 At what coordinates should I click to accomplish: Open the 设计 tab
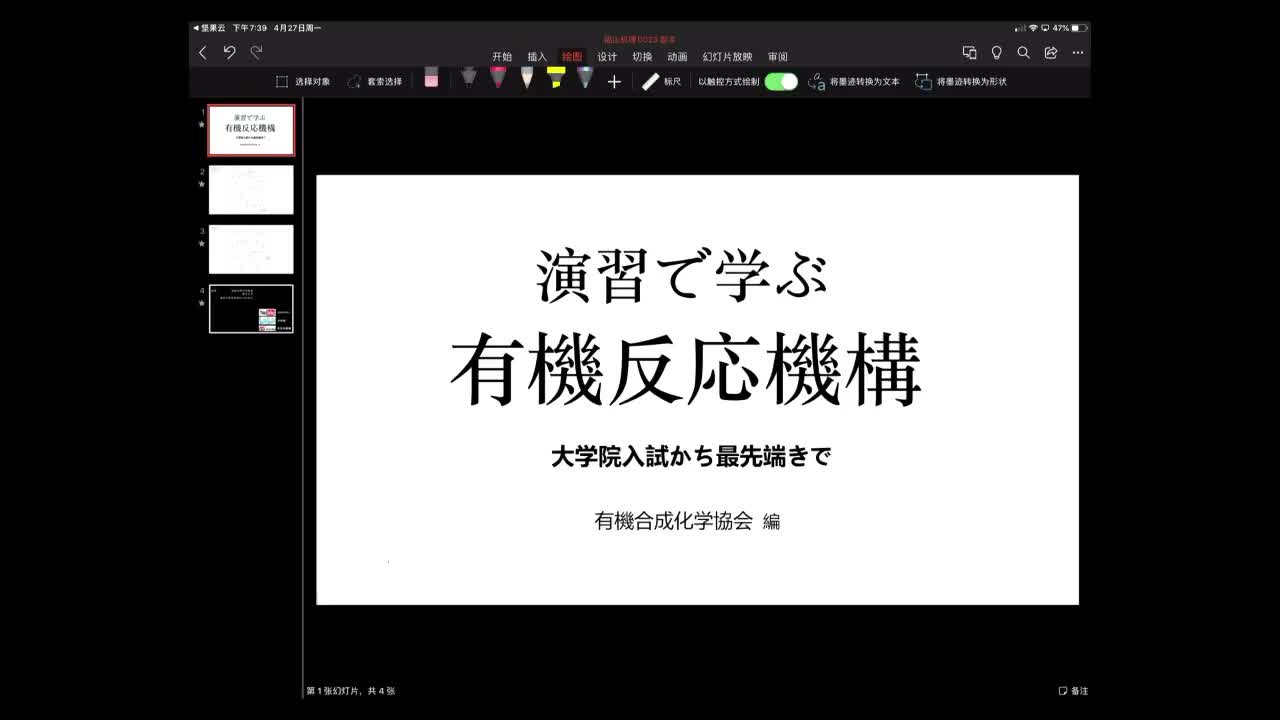tap(607, 57)
